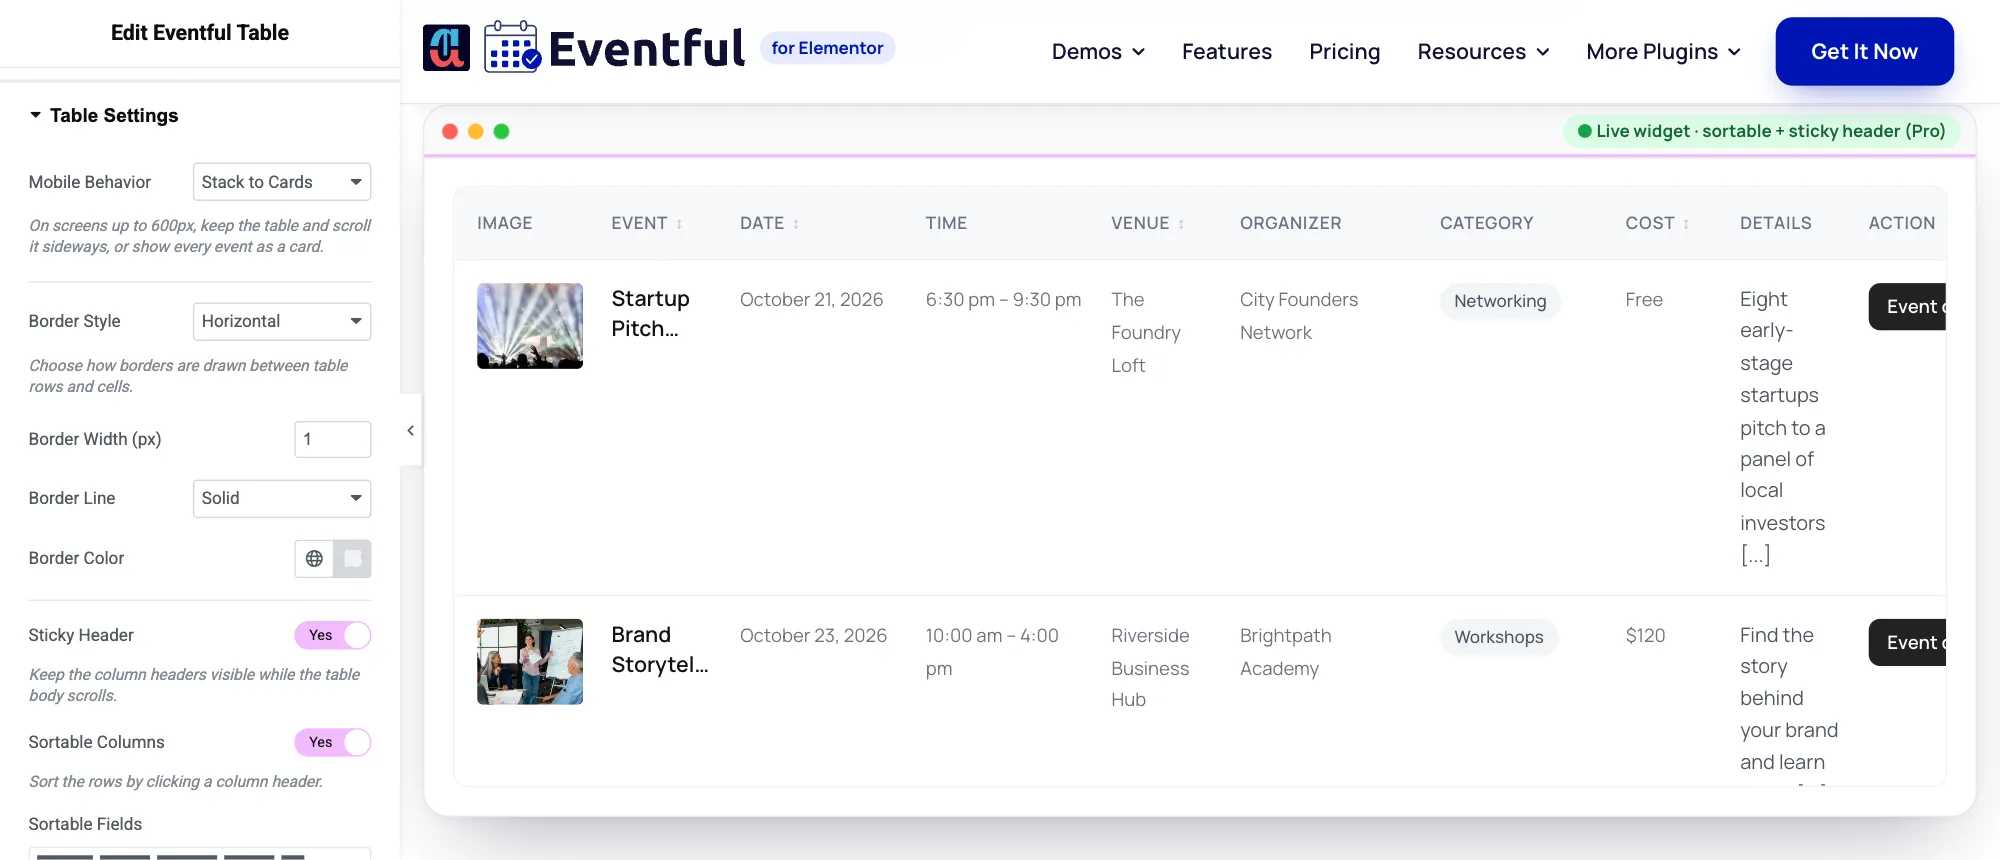This screenshot has width=2000, height=860.
Task: Open the Border Line dropdown
Action: [282, 498]
